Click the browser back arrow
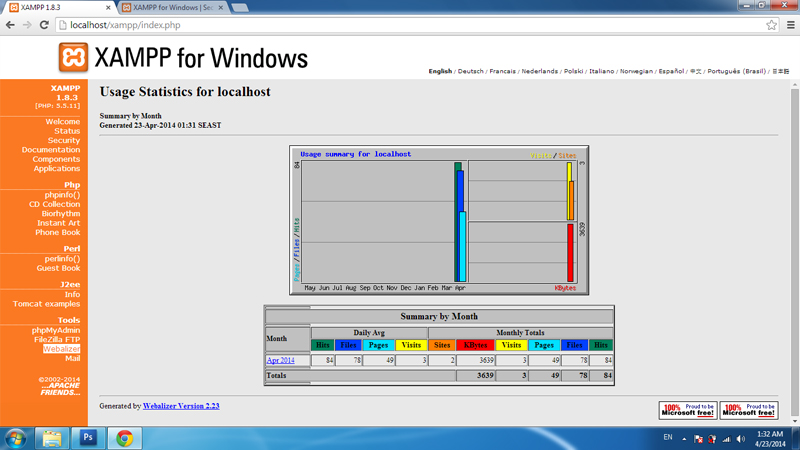Image resolution: width=800 pixels, height=450 pixels. tap(10, 25)
